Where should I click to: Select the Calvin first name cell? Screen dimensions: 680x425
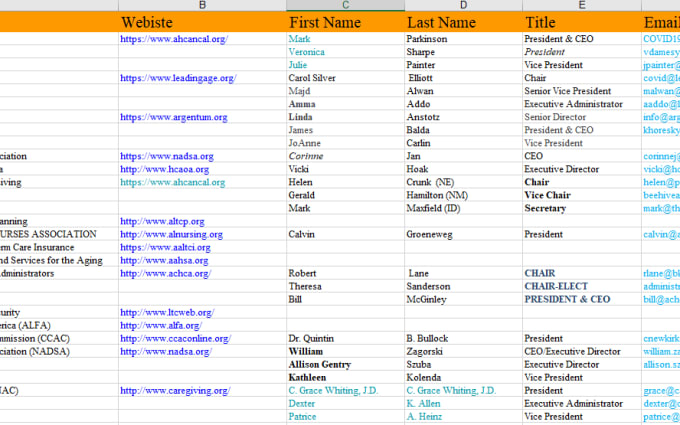click(x=345, y=234)
